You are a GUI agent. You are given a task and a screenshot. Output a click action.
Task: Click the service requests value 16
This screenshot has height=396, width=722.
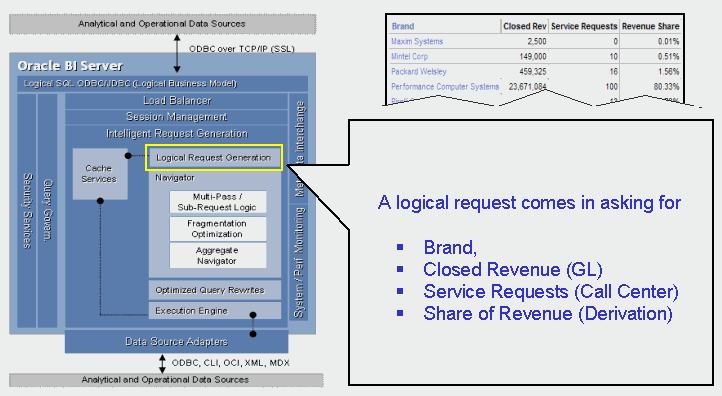tap(613, 72)
